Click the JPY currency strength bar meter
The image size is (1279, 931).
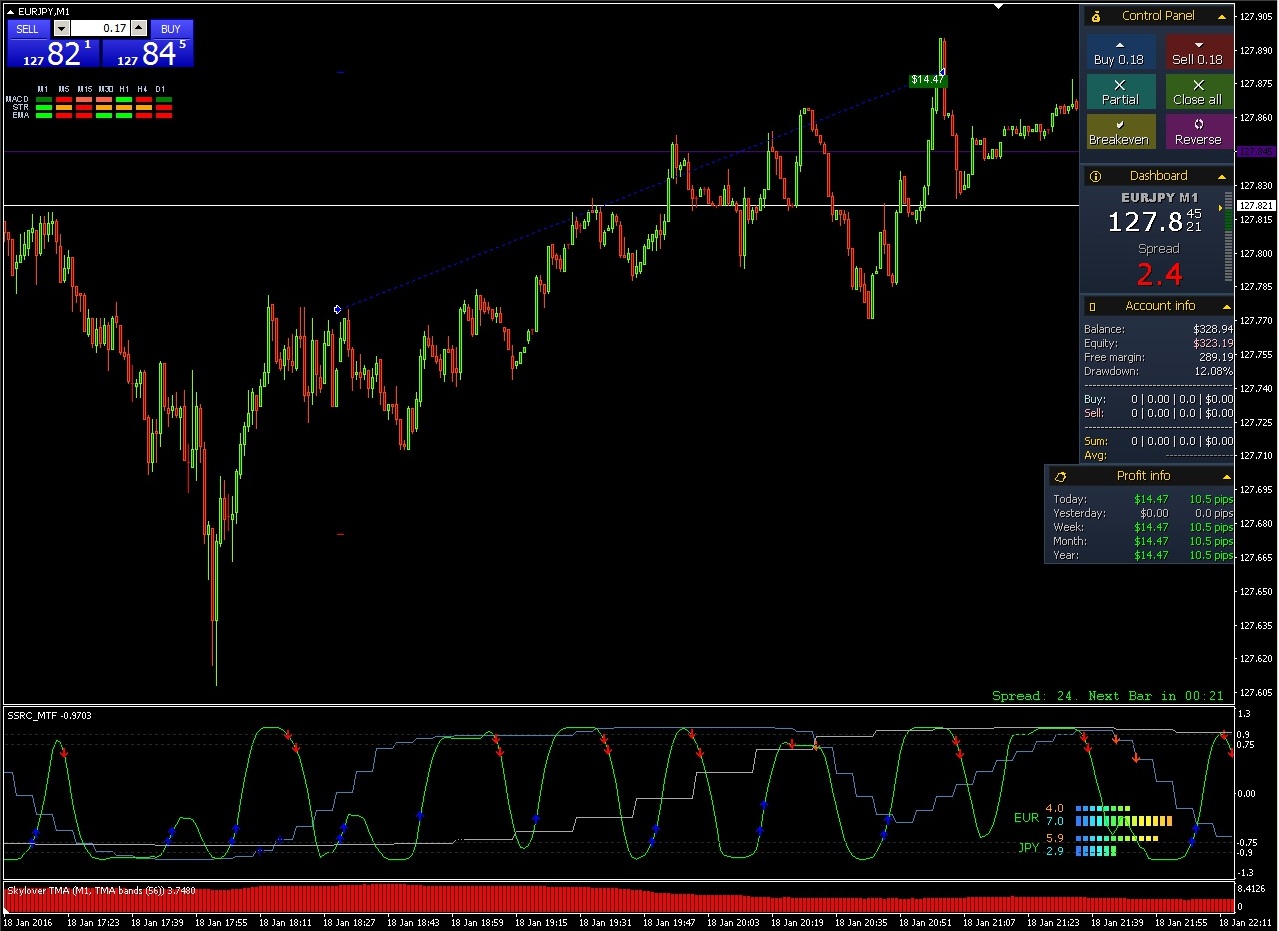pos(1117,845)
